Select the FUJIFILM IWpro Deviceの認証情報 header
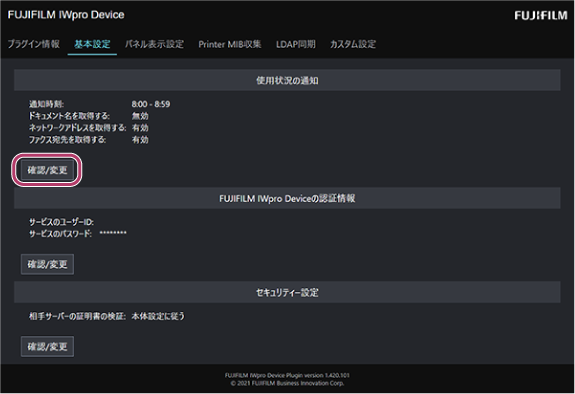The image size is (575, 394). pos(287,198)
